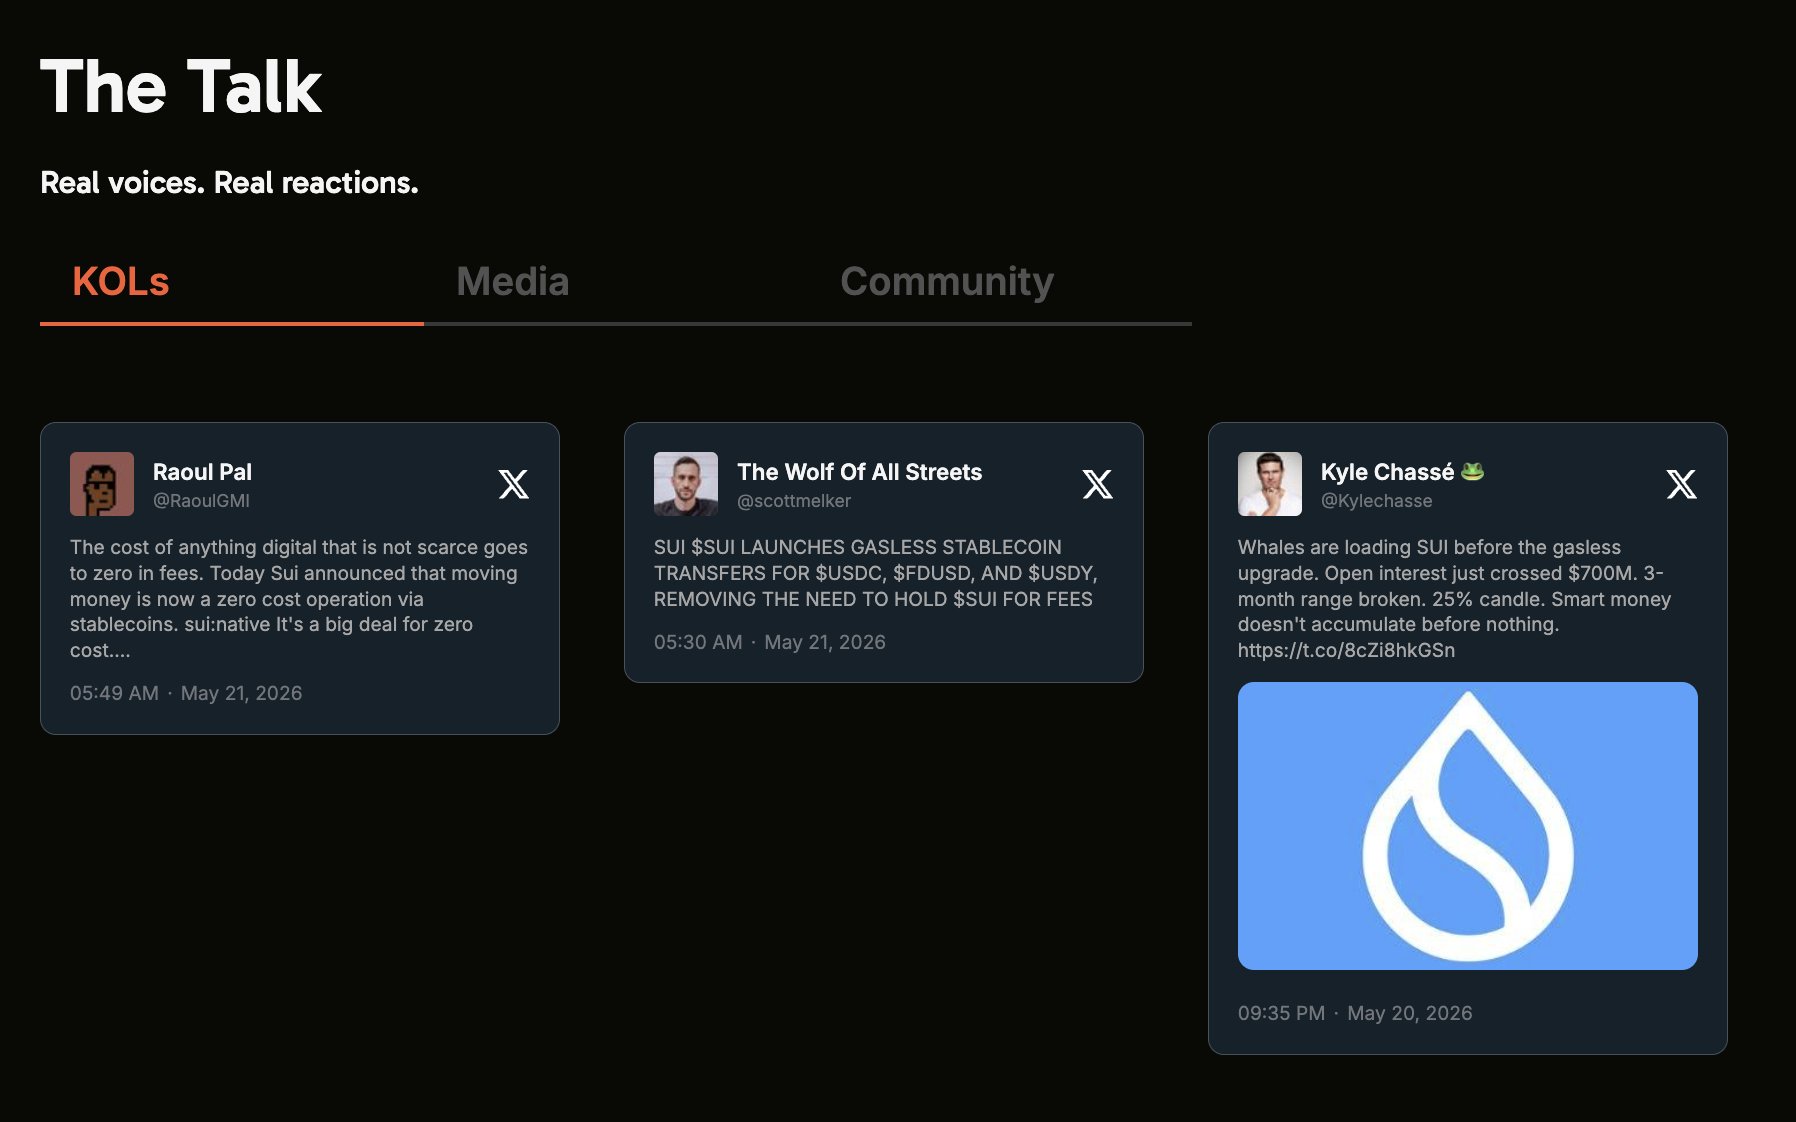The width and height of the screenshot is (1796, 1122).
Task: Click The Wolf Of All Streets avatar
Action: point(686,484)
